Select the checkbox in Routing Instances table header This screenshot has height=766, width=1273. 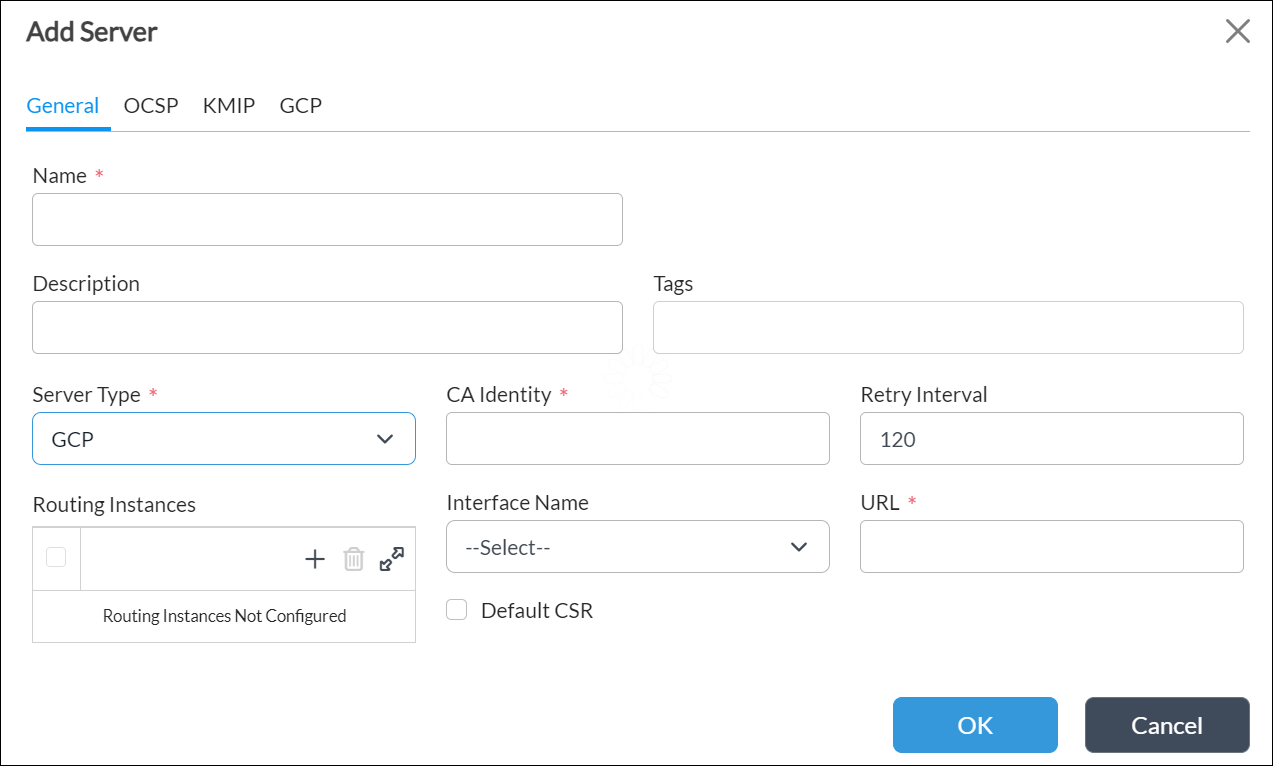55,558
